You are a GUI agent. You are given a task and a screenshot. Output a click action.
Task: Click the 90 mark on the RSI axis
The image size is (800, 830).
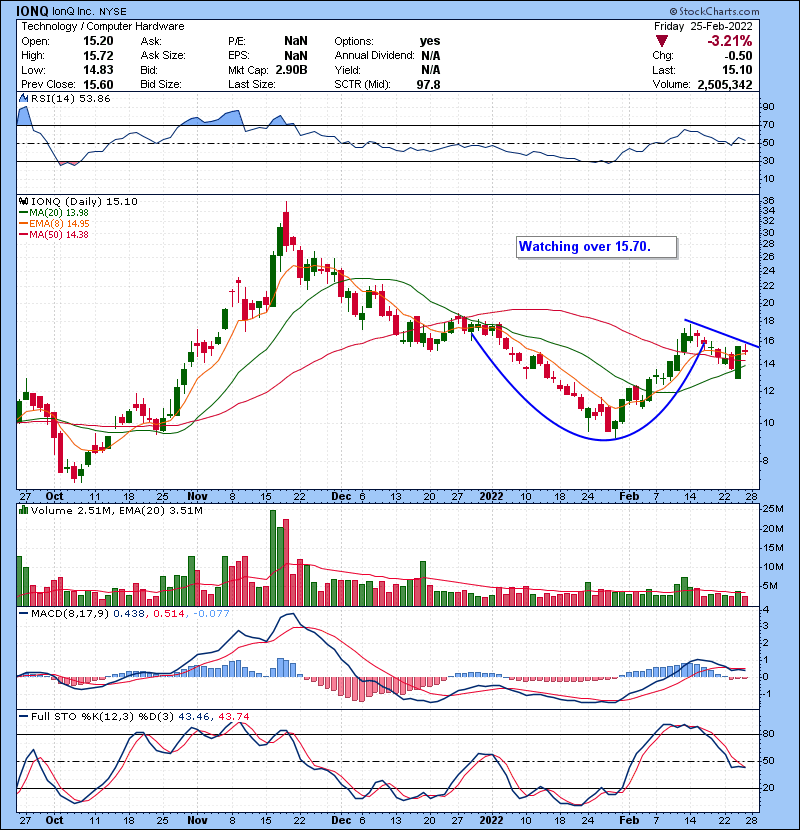point(768,107)
